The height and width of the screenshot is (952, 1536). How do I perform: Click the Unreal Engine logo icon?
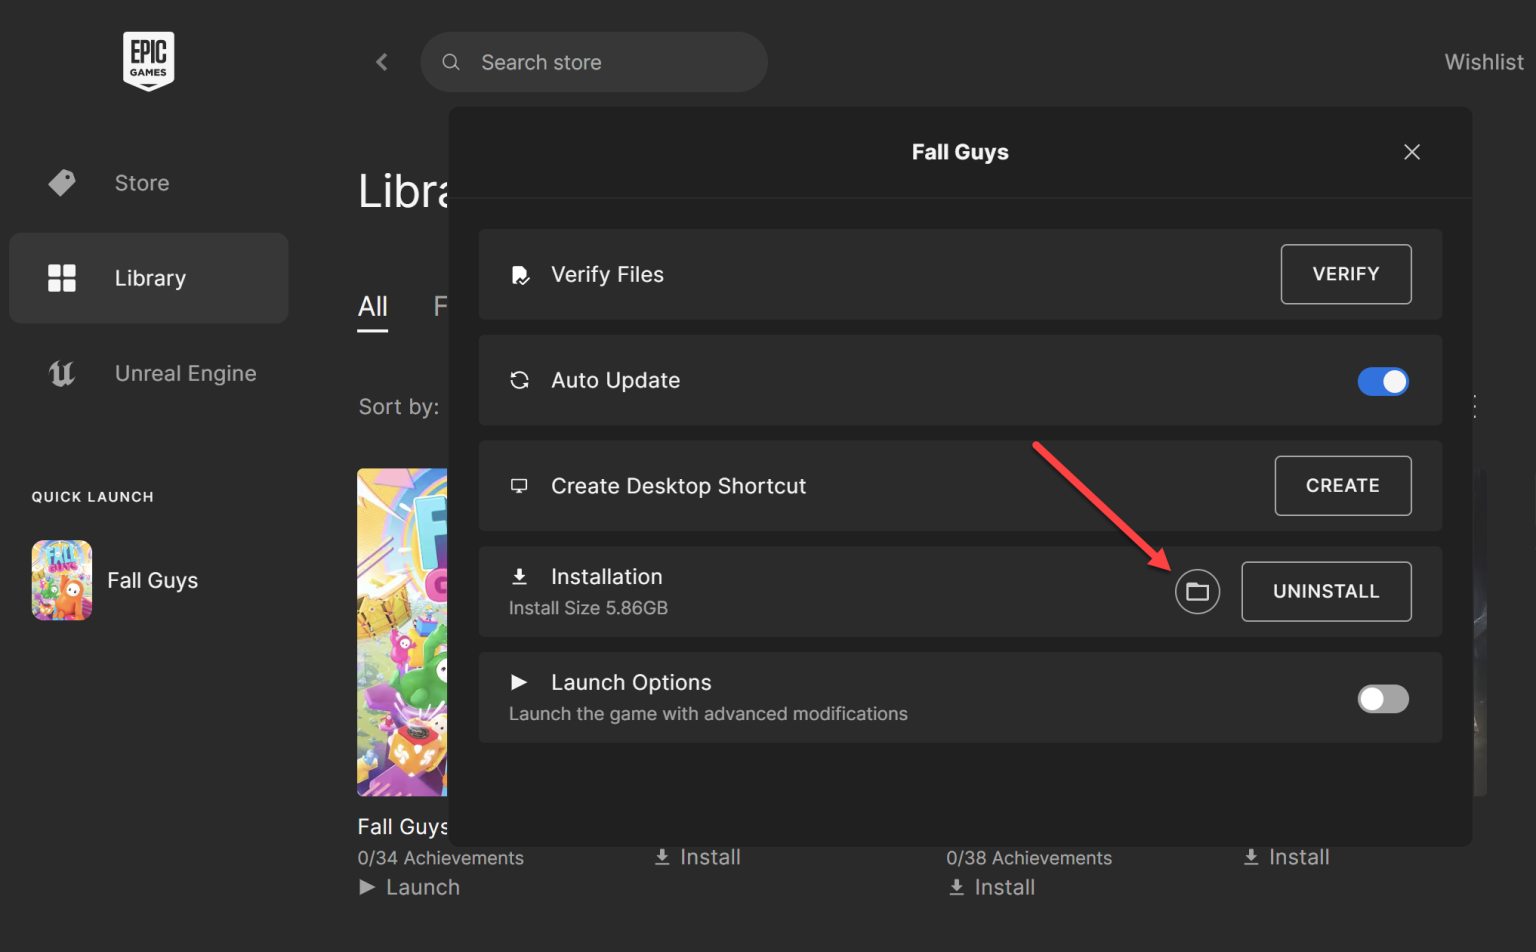[x=62, y=373]
